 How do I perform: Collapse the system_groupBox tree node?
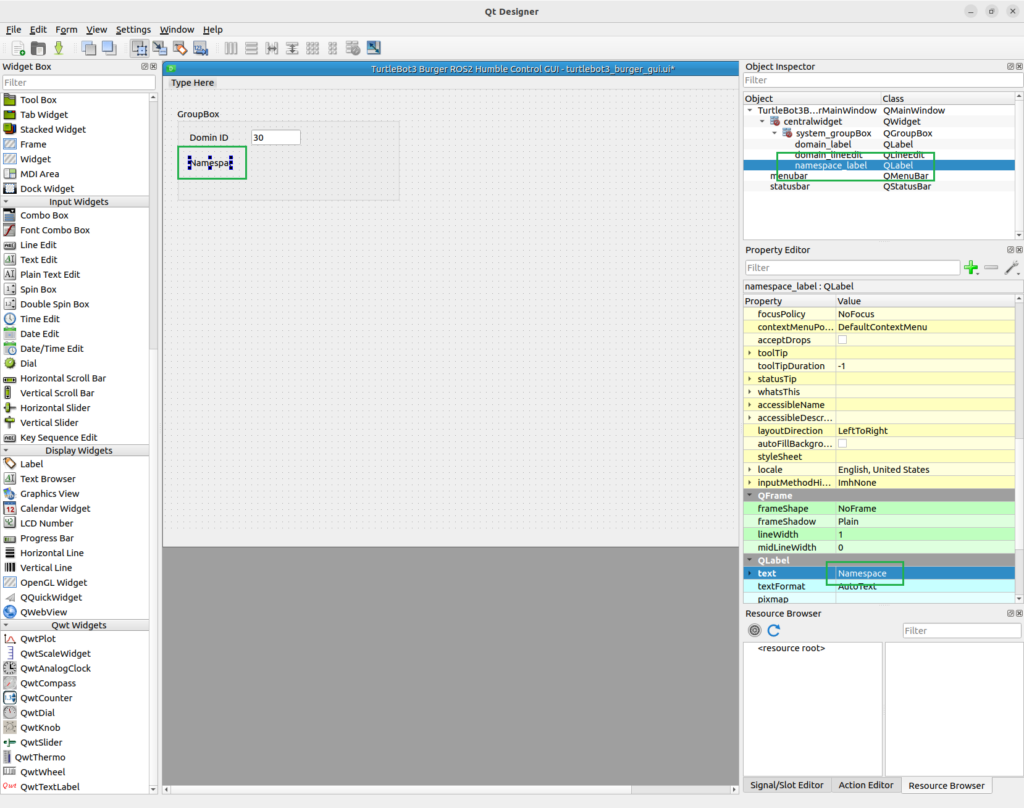775,133
